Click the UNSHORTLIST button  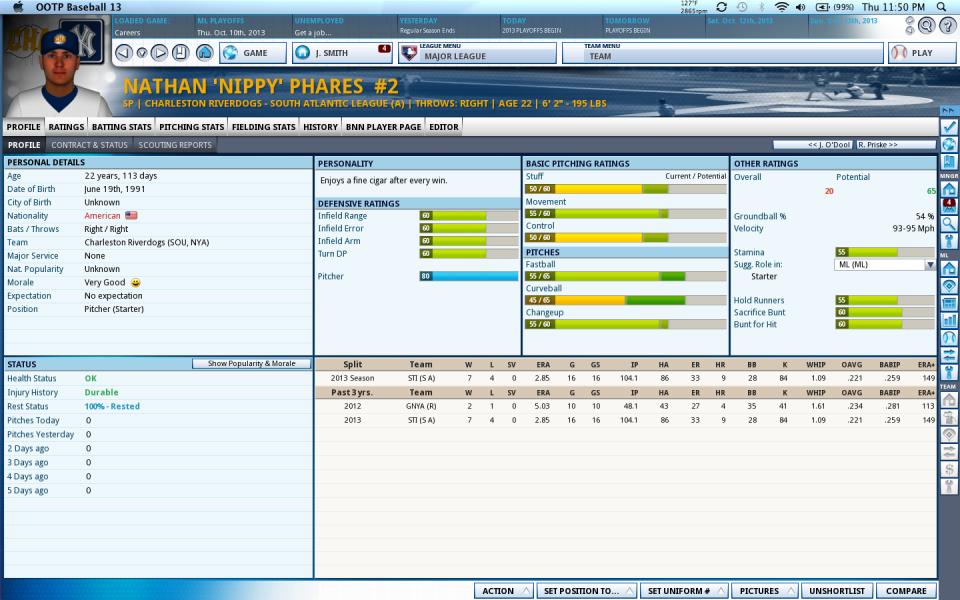coord(837,591)
